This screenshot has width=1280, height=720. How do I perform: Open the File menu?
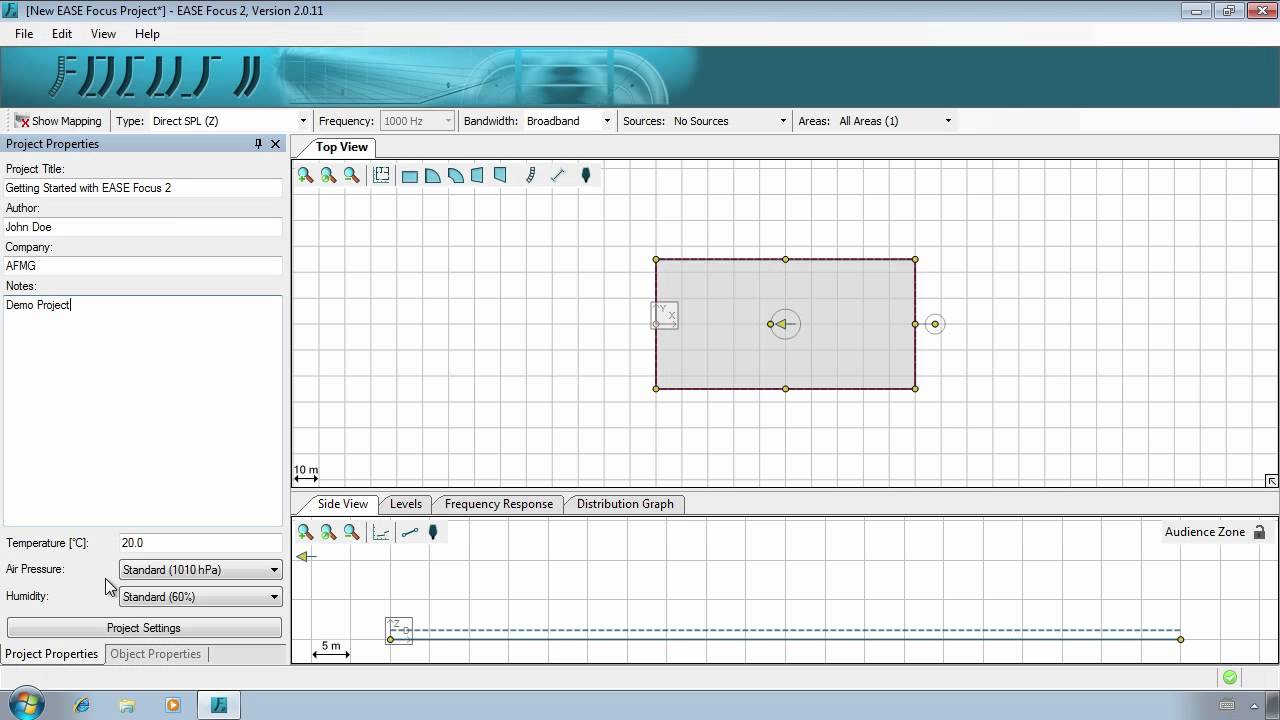click(x=24, y=34)
